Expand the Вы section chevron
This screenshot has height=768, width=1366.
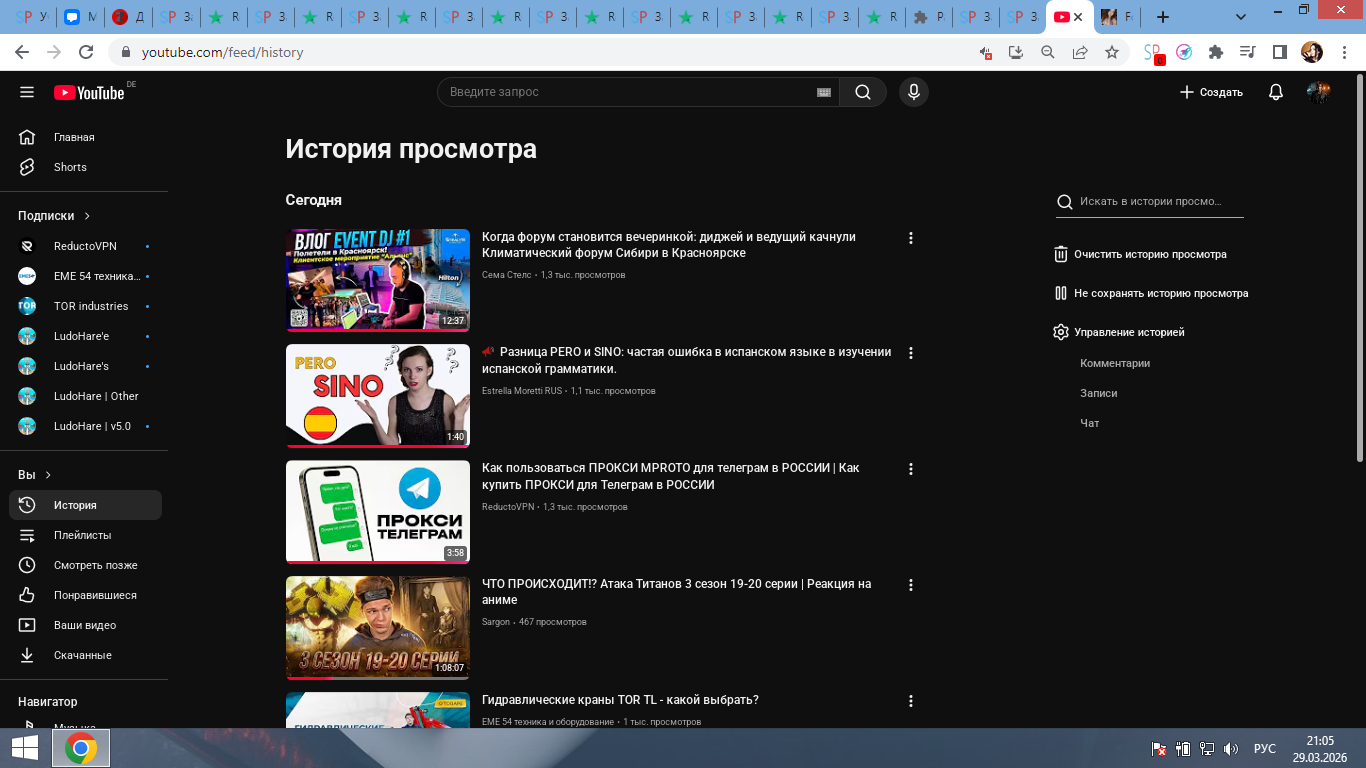tap(48, 475)
